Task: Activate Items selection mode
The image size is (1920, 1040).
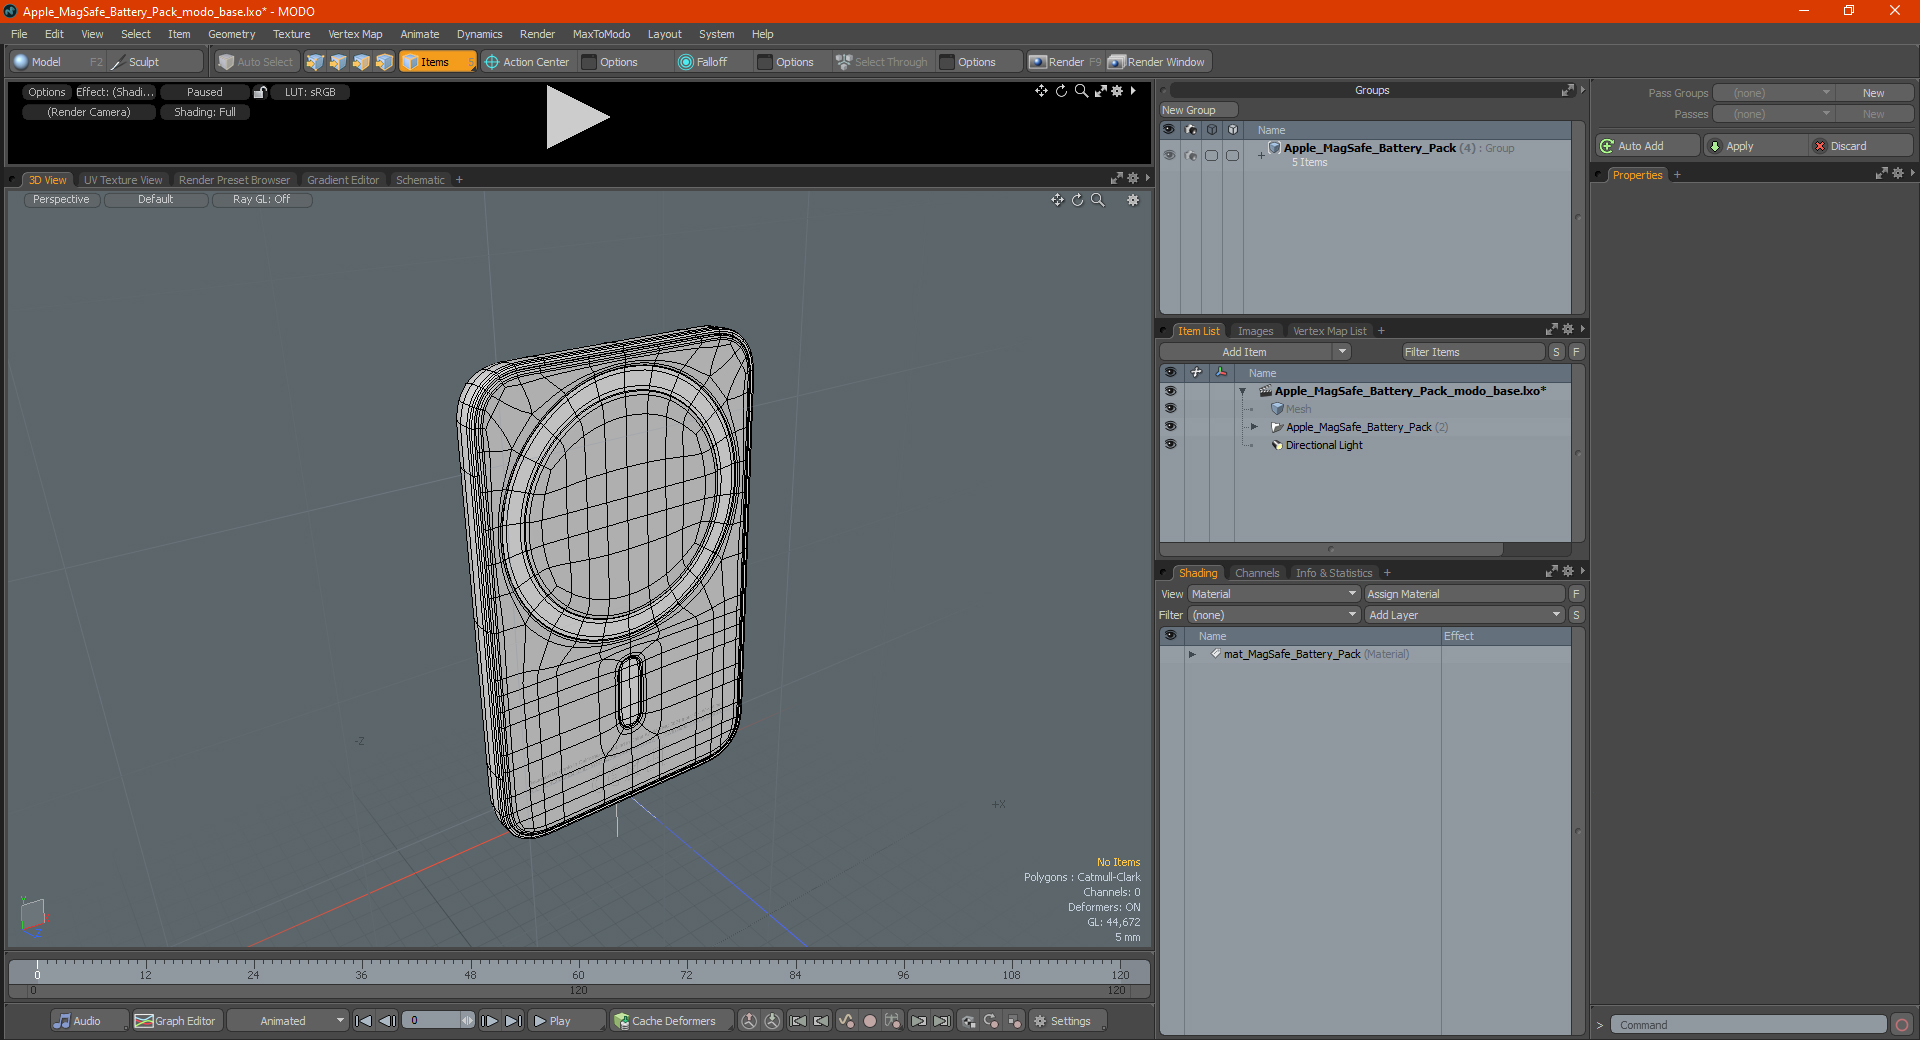Action: point(437,62)
